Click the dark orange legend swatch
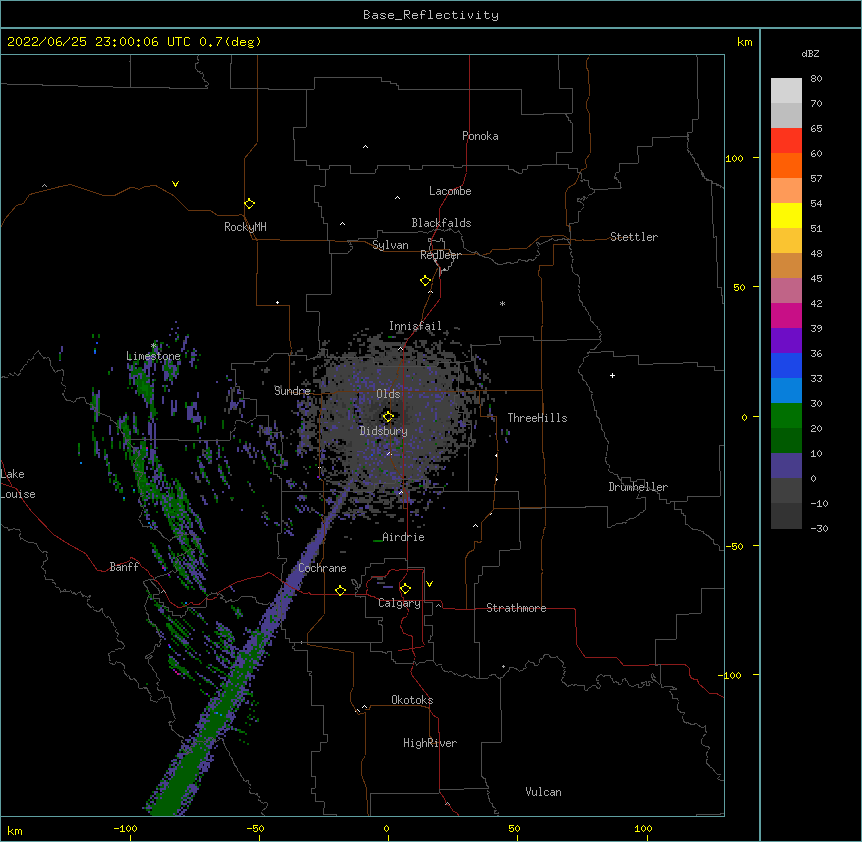Image resolution: width=862 pixels, height=842 pixels. (x=786, y=165)
